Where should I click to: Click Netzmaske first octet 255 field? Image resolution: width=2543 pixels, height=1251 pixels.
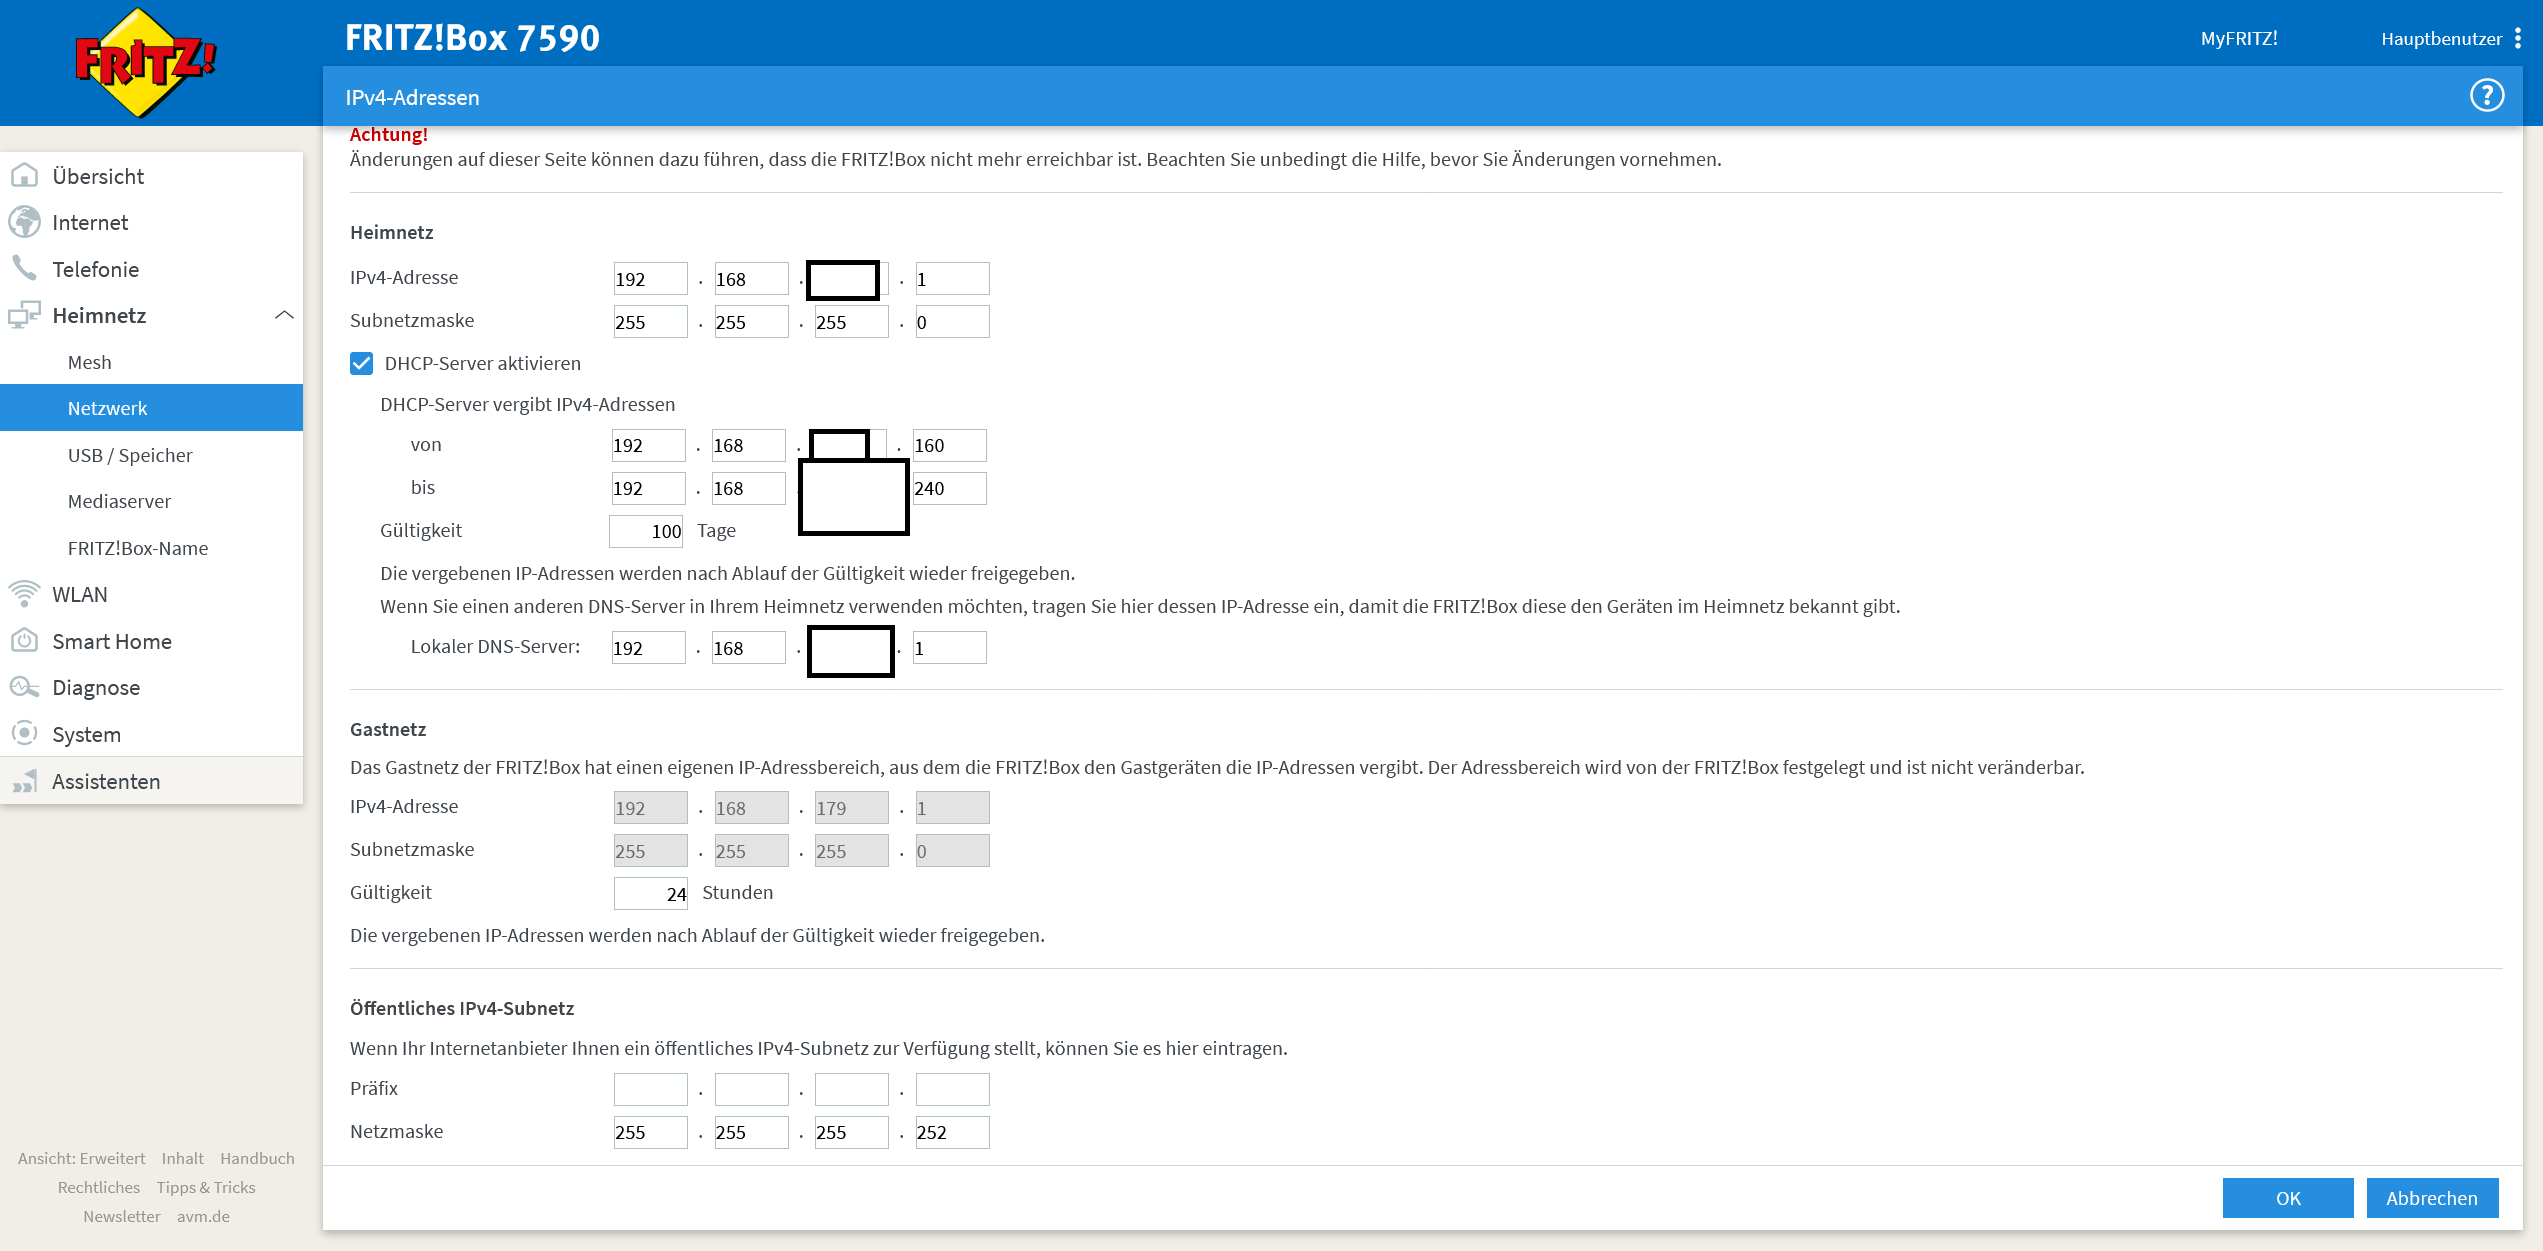[651, 1132]
